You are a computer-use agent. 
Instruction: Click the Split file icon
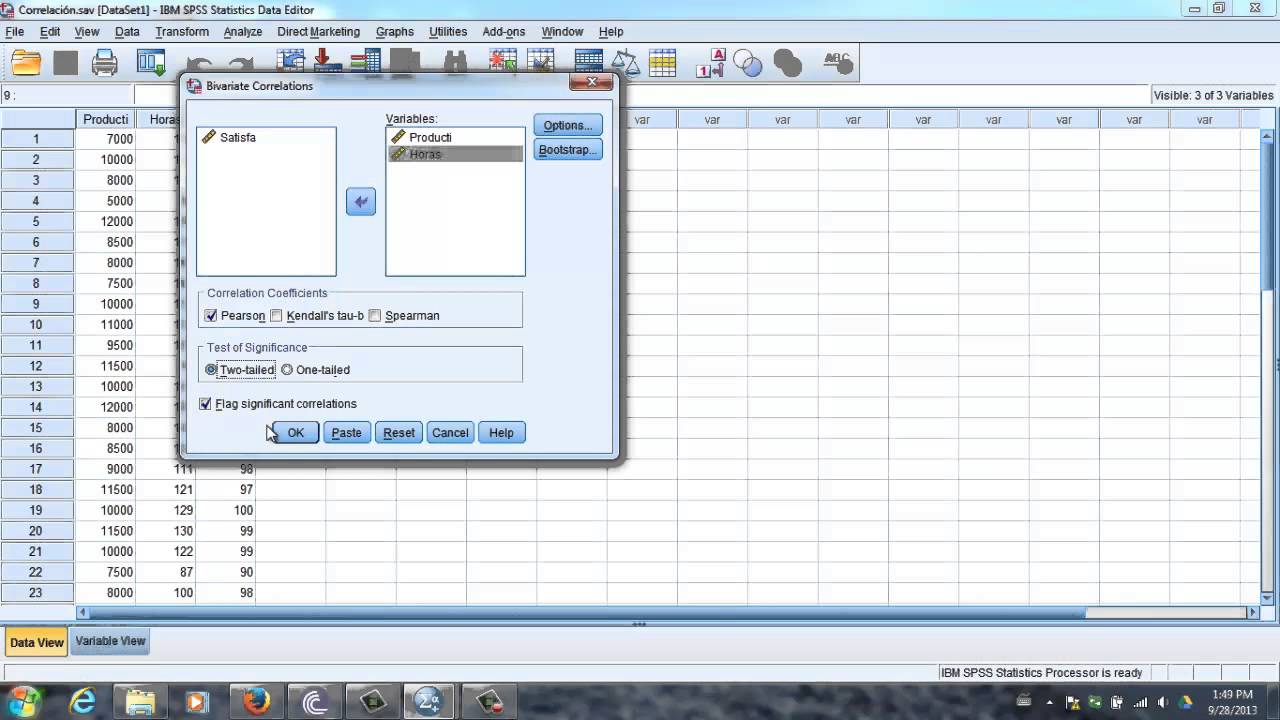click(x=588, y=61)
